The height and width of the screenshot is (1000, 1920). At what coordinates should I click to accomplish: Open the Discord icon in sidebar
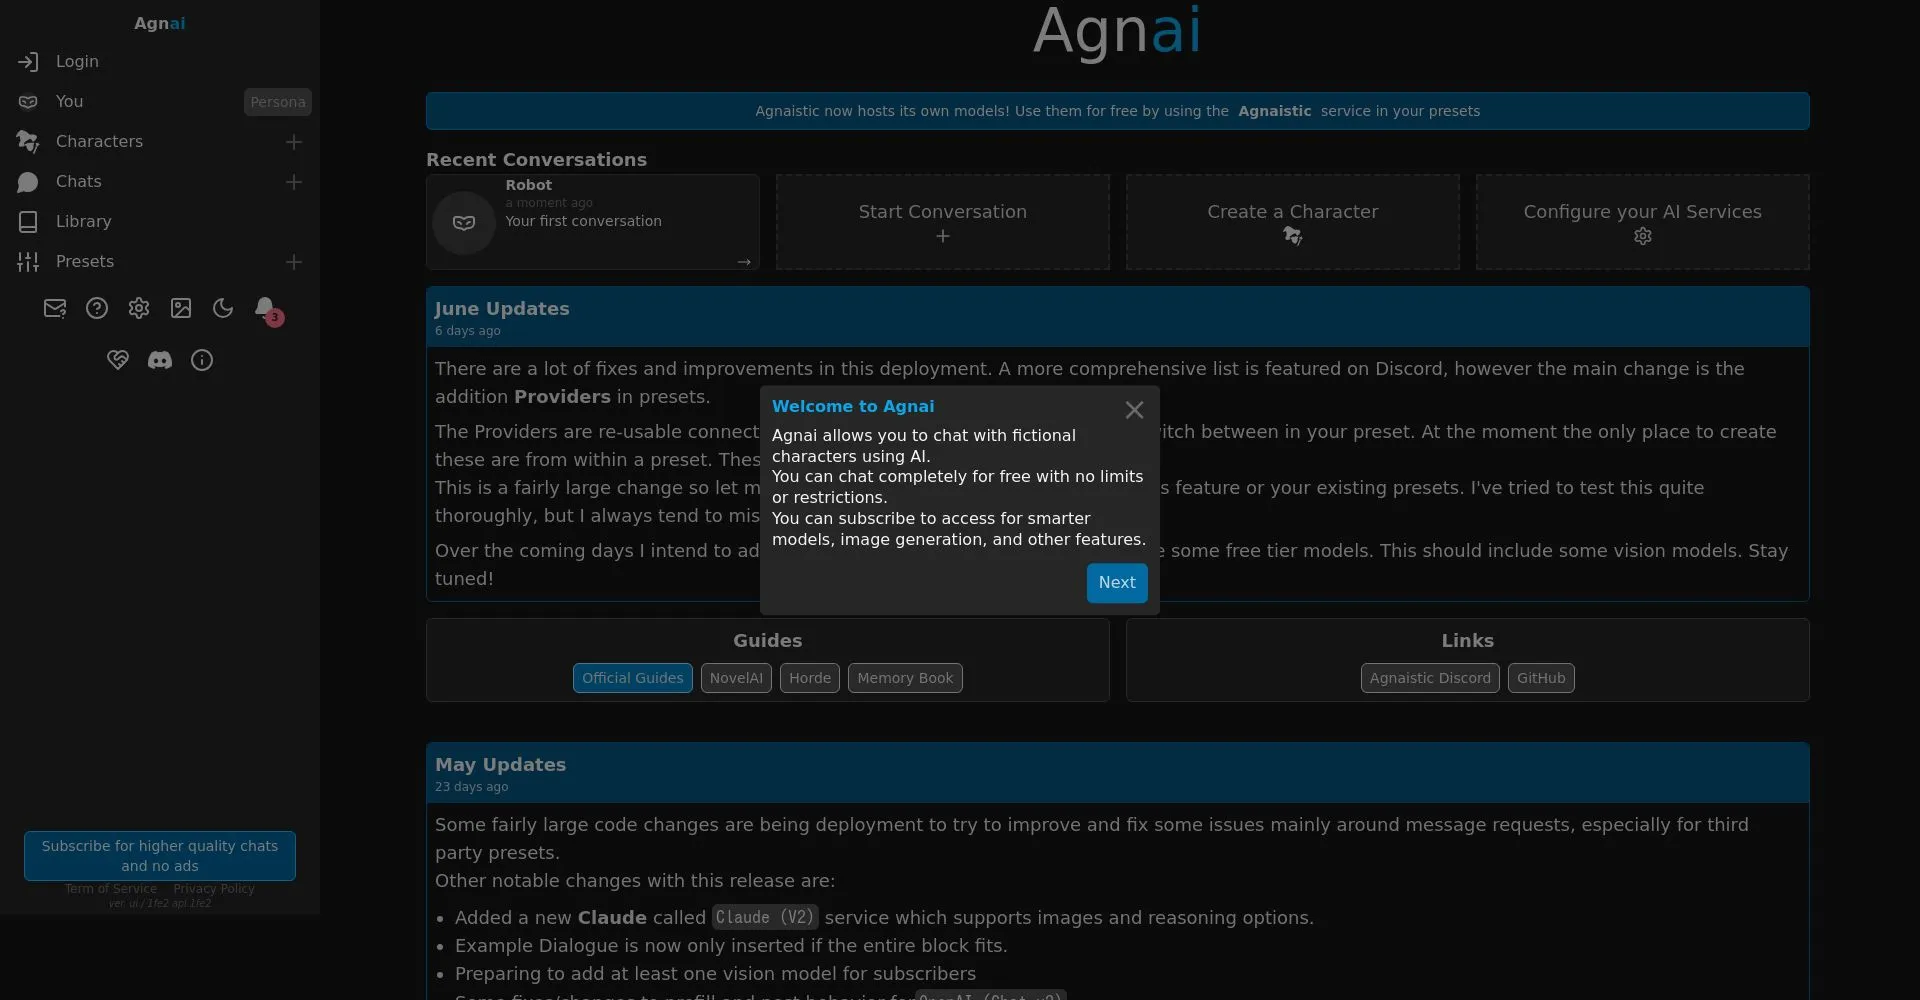tap(160, 360)
